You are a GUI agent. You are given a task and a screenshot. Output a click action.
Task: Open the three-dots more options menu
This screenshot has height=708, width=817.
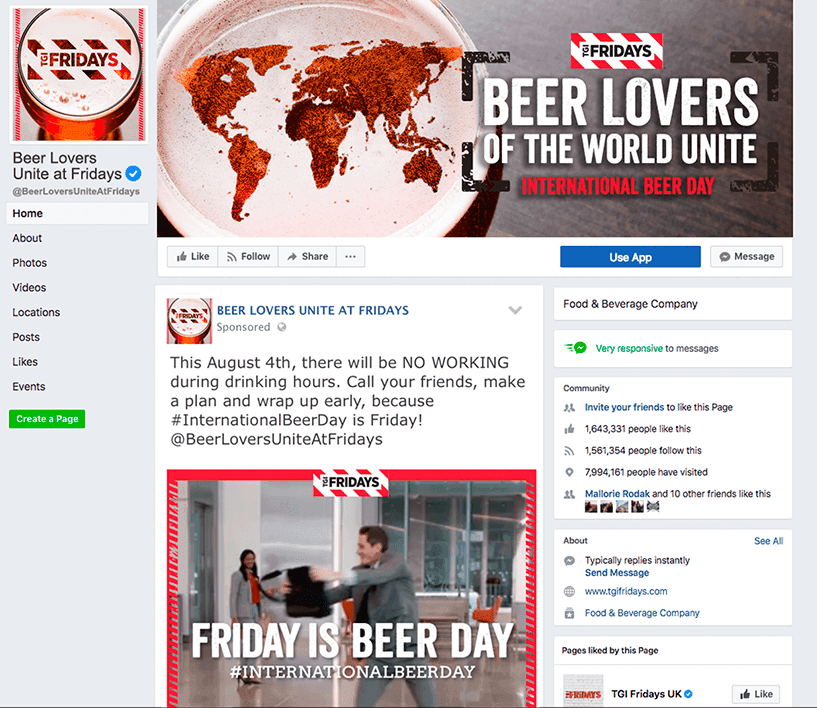(x=351, y=257)
